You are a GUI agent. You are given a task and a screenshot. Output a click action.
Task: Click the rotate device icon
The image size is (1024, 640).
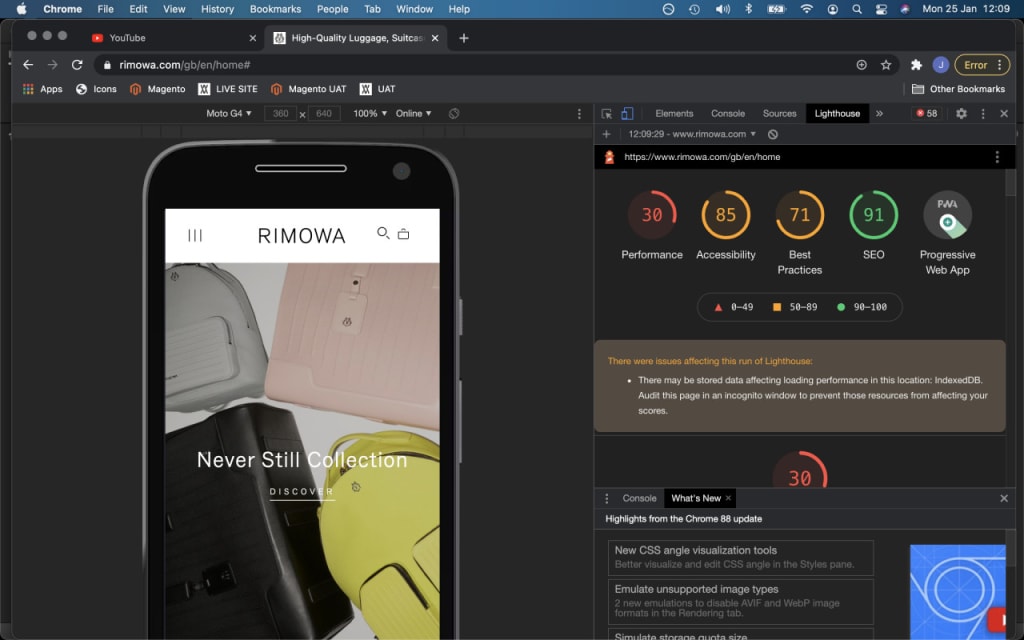pyautogui.click(x=454, y=114)
